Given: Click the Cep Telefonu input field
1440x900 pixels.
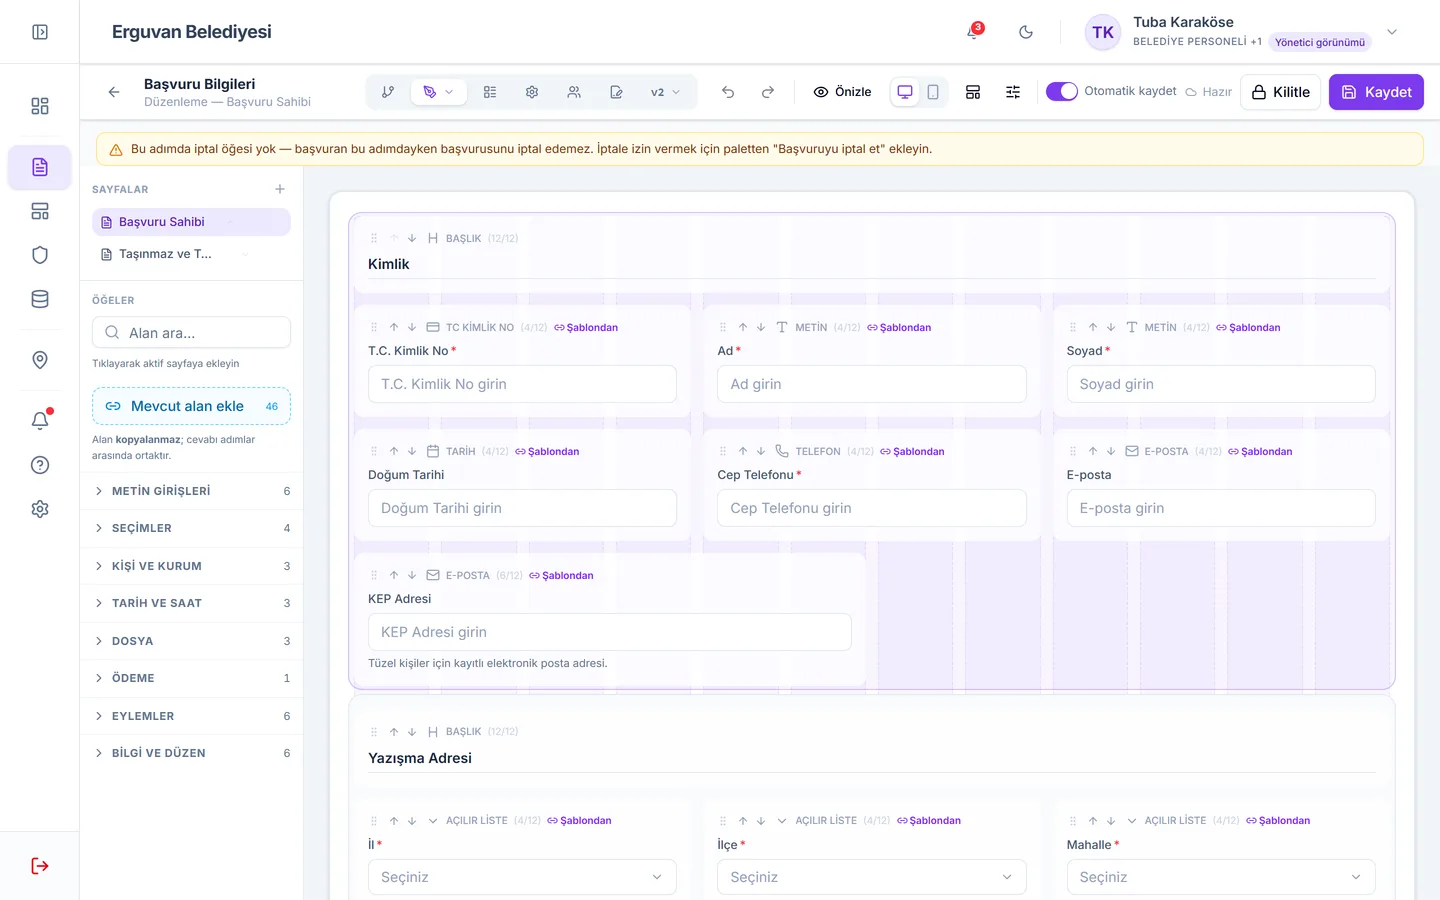Looking at the screenshot, I should point(872,508).
